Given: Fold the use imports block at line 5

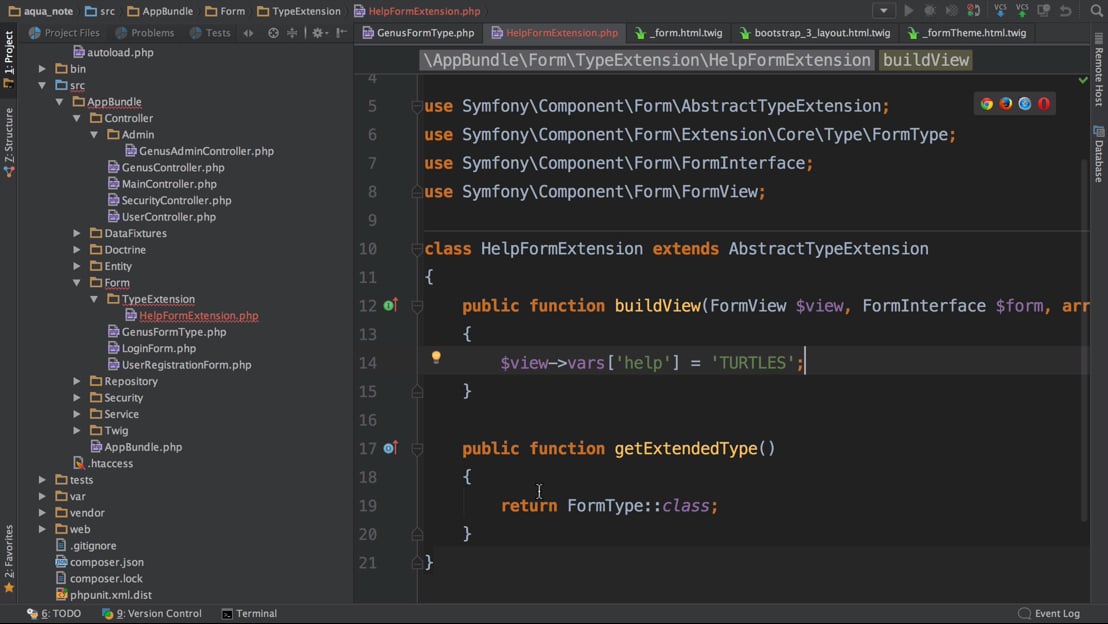Looking at the screenshot, I should (417, 106).
